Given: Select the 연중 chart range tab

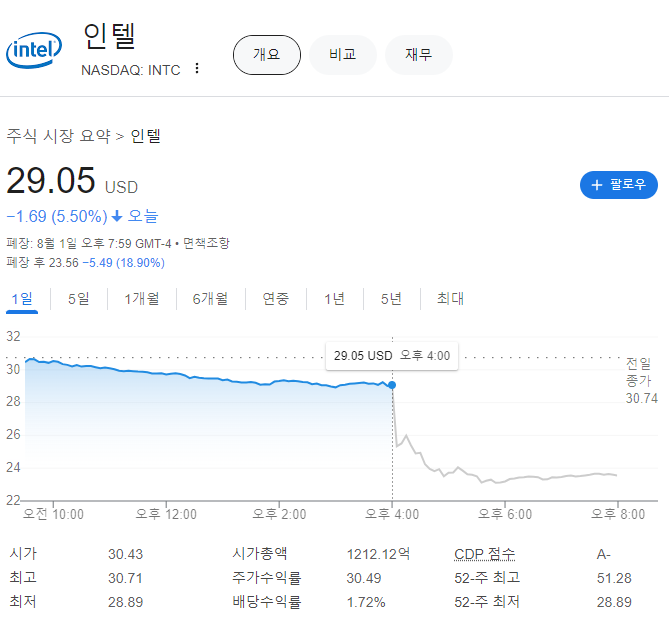Looking at the screenshot, I should coord(276,299).
